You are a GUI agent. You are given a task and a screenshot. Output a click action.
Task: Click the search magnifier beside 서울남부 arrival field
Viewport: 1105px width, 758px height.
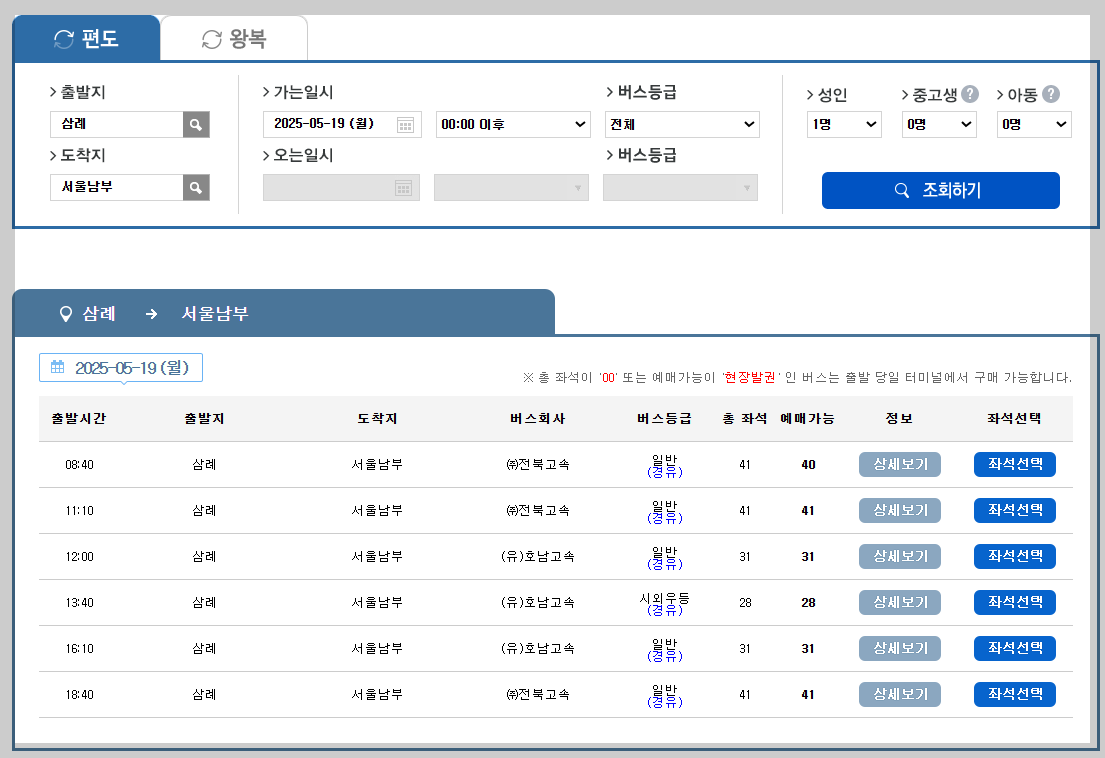click(195, 187)
